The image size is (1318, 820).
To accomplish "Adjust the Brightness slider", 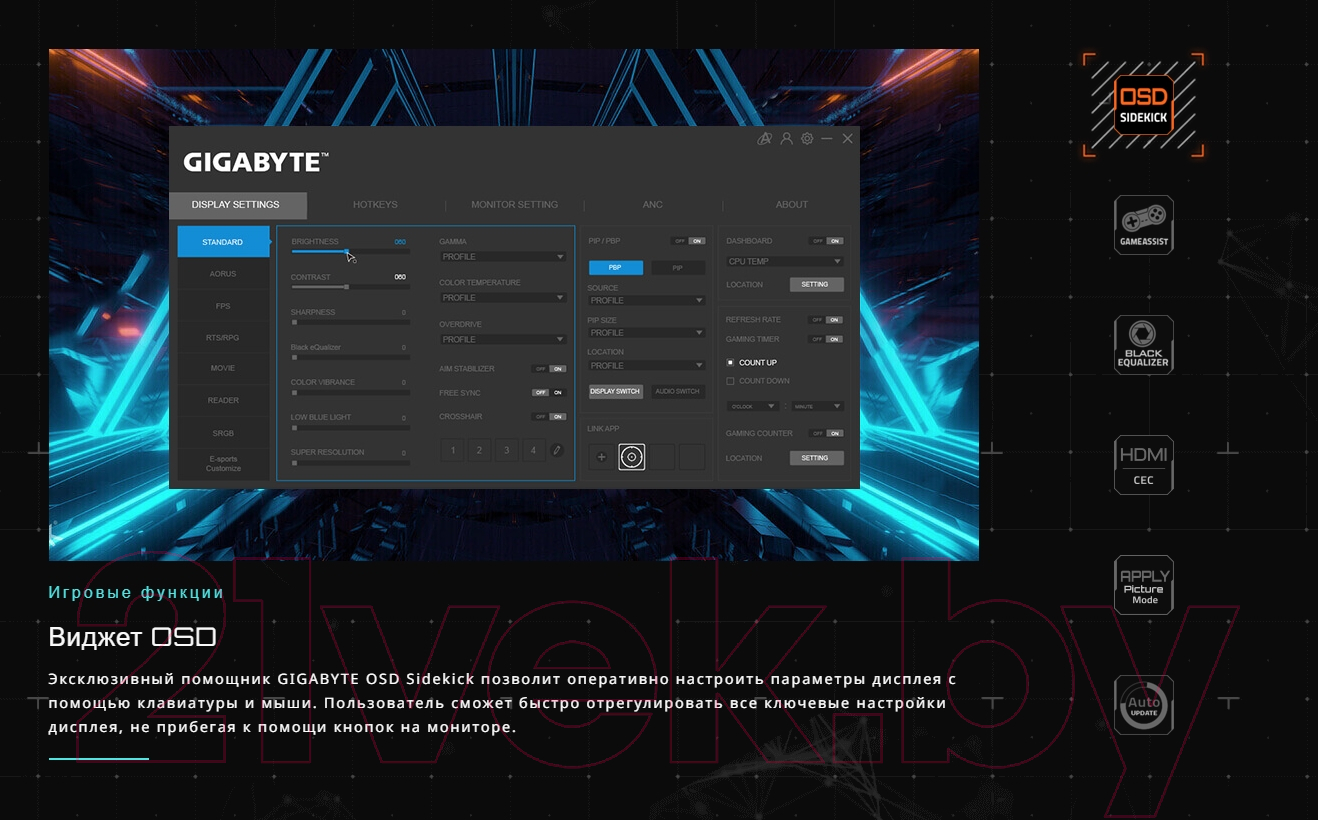I will point(350,252).
